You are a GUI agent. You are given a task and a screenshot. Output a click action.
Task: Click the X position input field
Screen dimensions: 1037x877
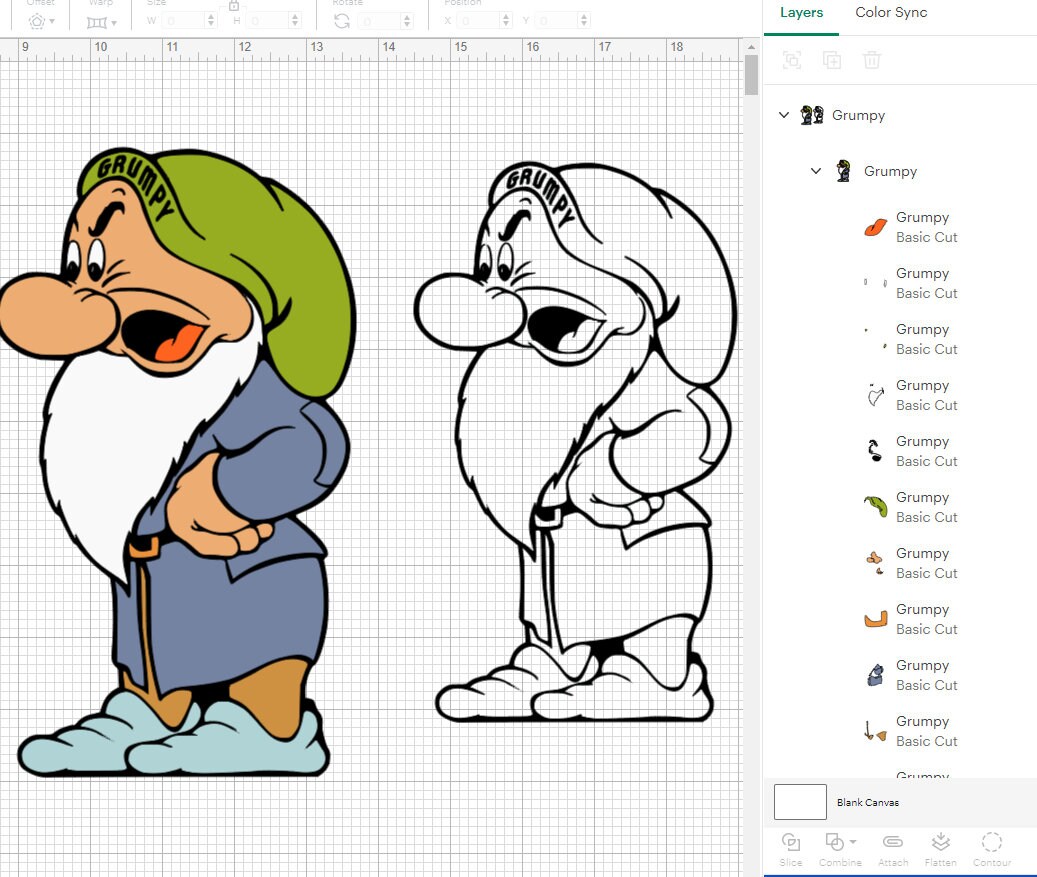click(x=479, y=21)
